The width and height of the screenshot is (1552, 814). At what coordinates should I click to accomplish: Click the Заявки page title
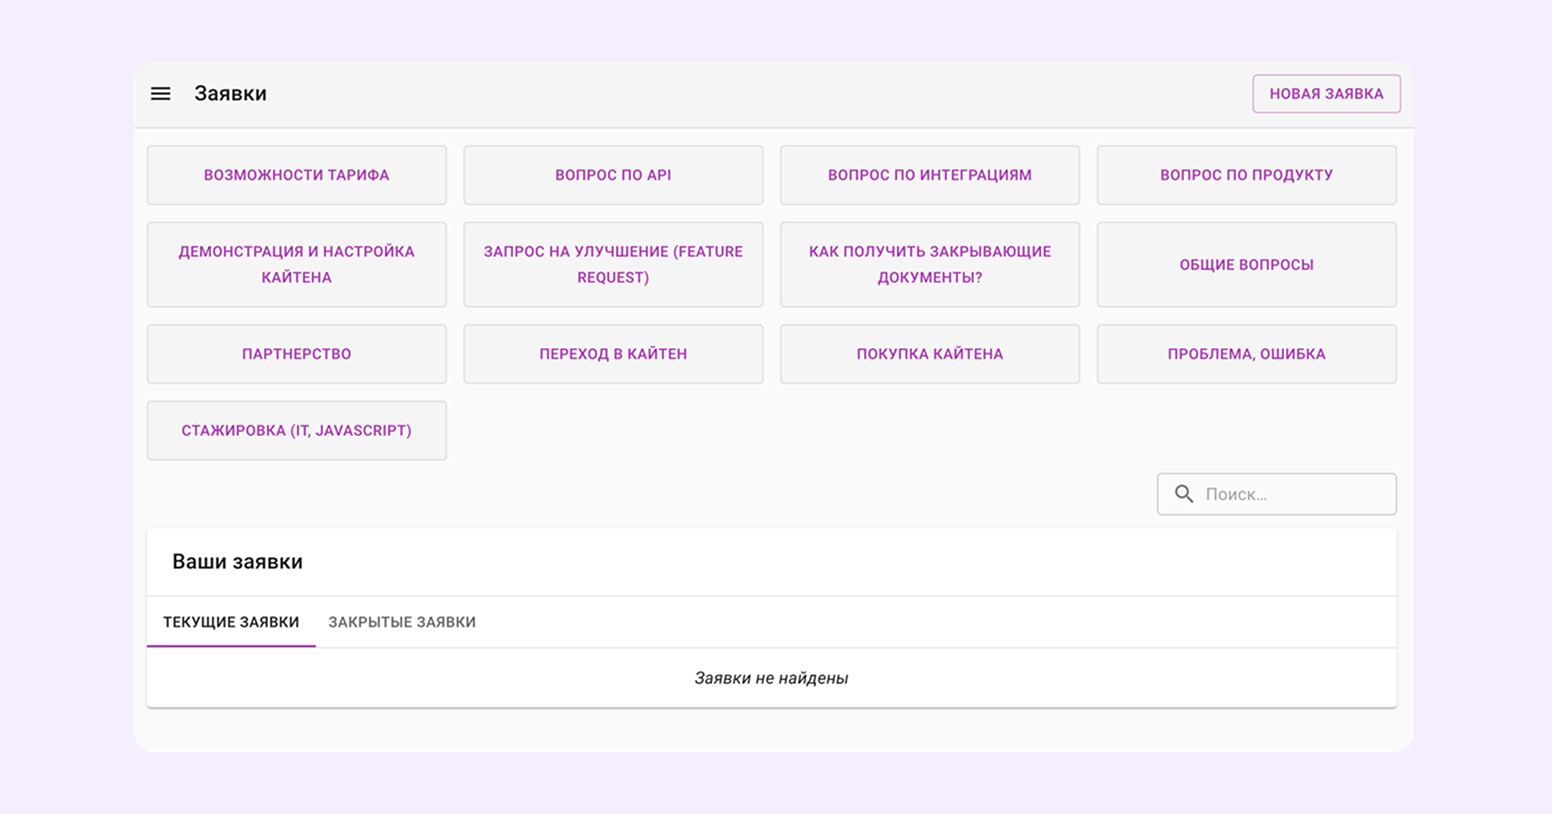(x=230, y=94)
